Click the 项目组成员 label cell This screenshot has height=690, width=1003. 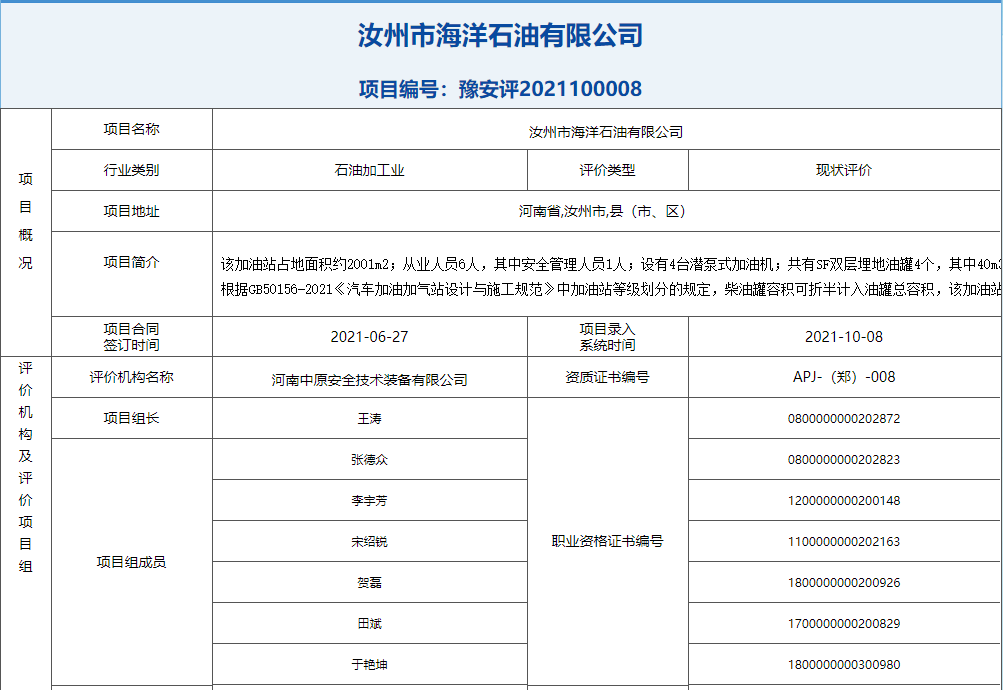(131, 562)
